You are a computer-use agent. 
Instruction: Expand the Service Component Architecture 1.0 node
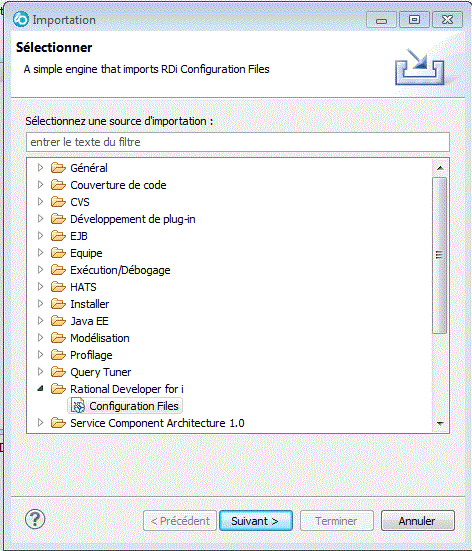coord(40,423)
